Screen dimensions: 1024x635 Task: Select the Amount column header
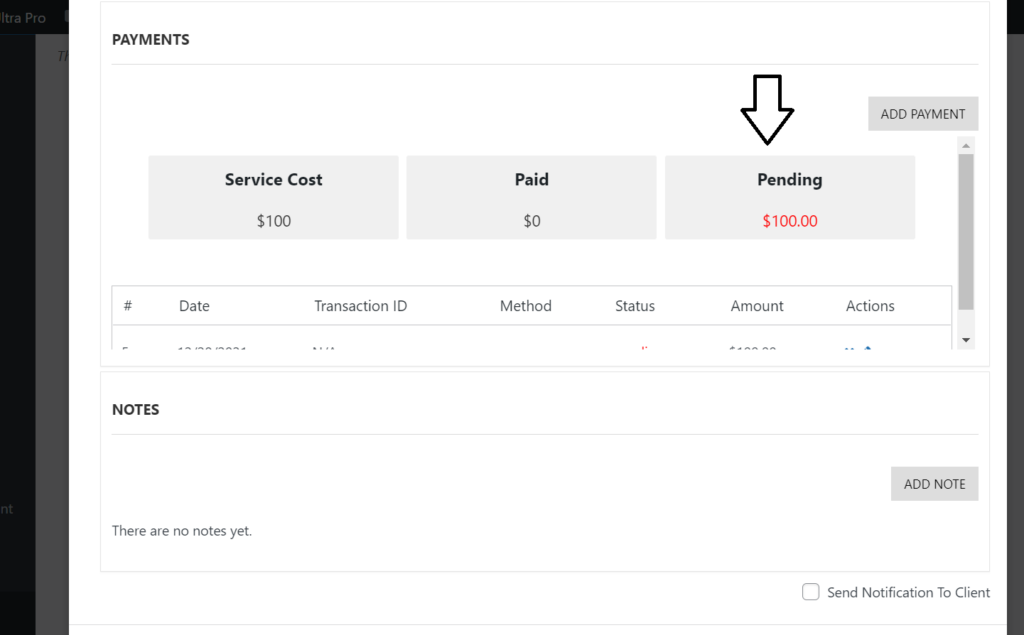click(x=757, y=306)
